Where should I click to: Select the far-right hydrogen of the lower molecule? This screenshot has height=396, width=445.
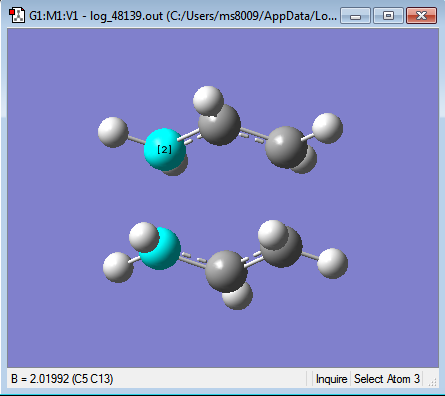[x=332, y=263]
